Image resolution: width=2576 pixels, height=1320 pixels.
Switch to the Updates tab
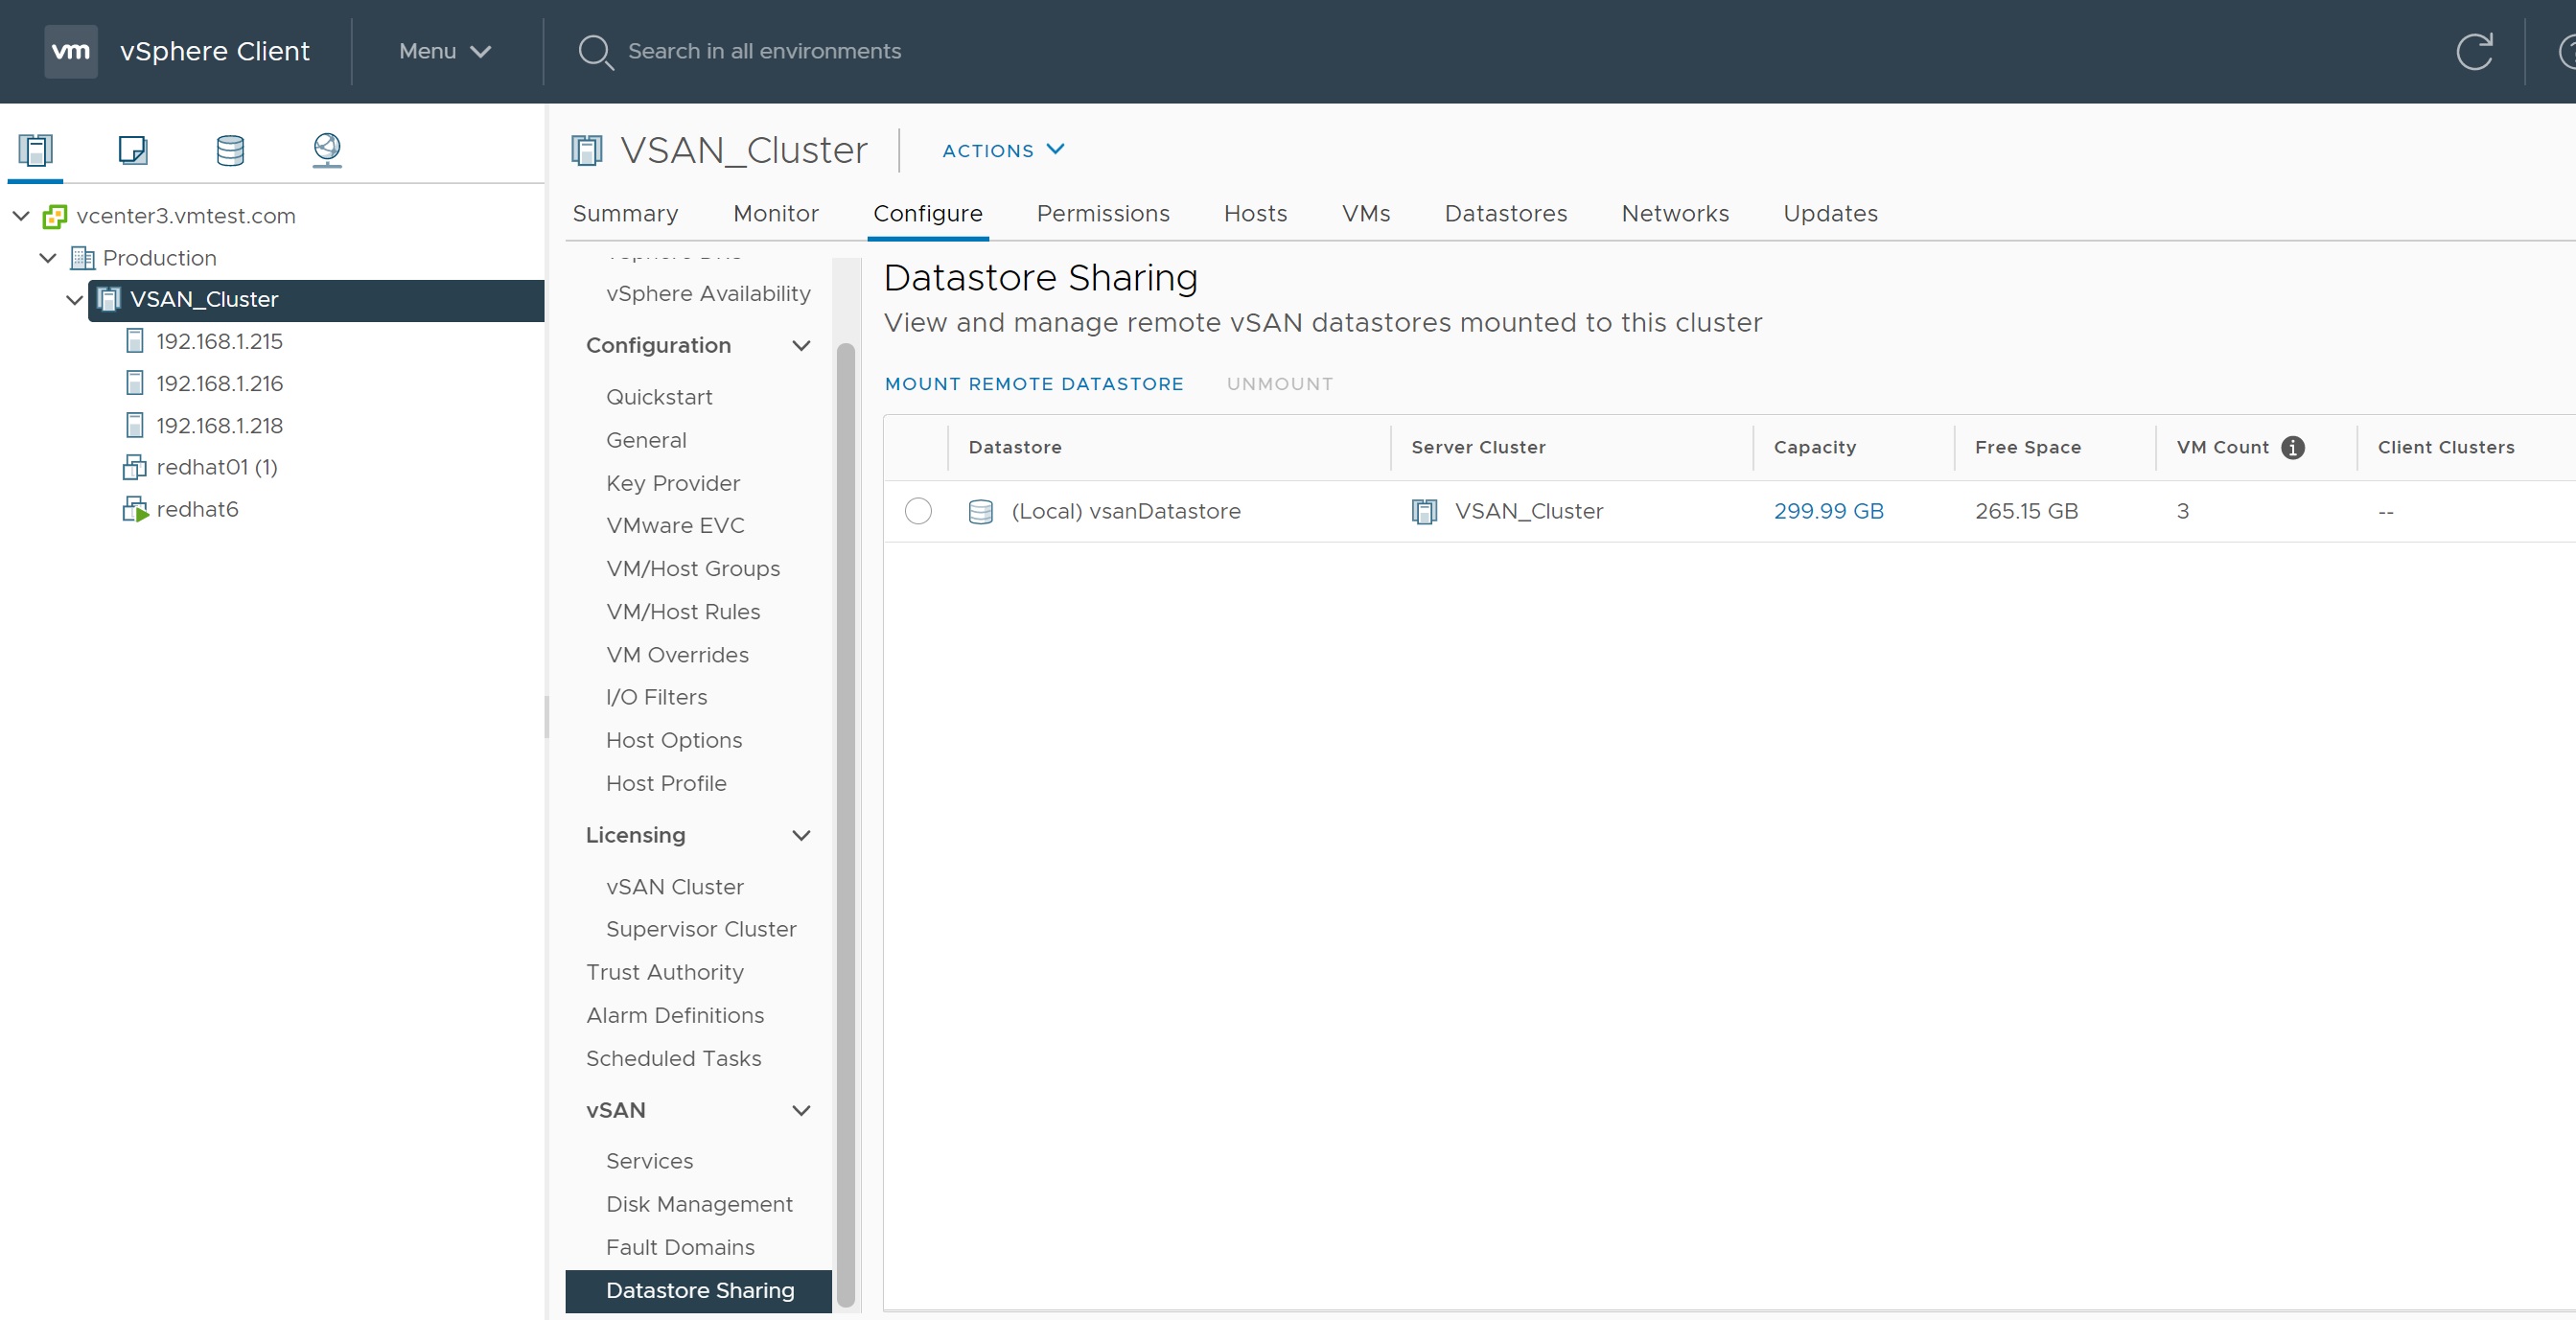click(1830, 213)
